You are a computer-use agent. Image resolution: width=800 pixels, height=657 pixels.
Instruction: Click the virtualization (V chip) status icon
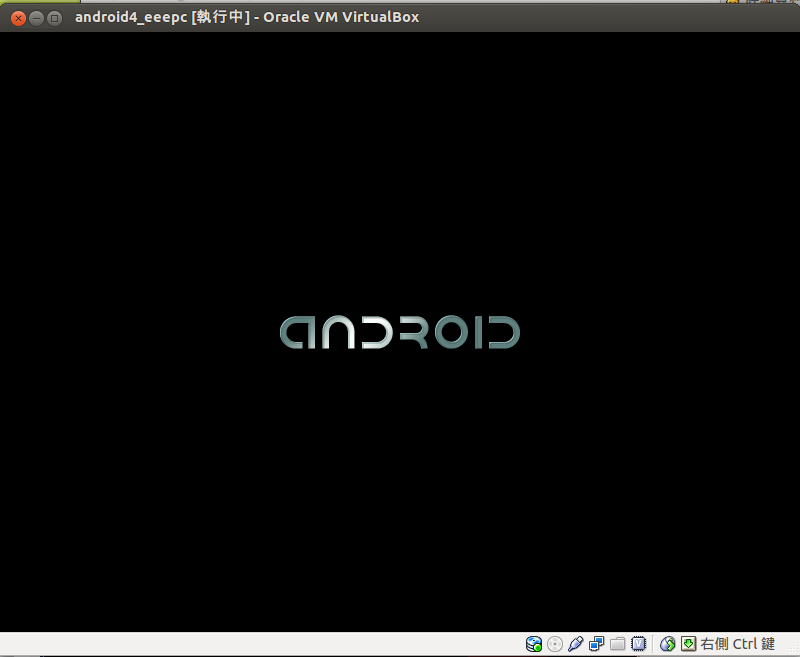[x=638, y=644]
